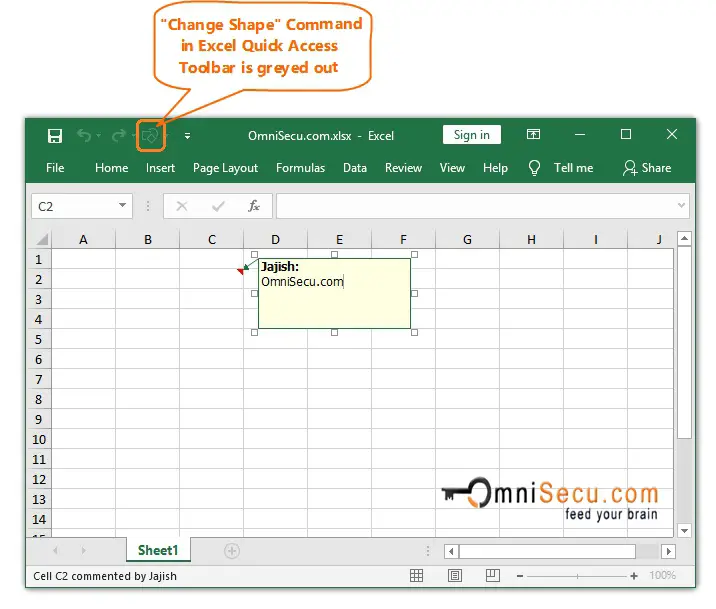
Task: Switch to the Help ribbon tab
Action: click(495, 168)
